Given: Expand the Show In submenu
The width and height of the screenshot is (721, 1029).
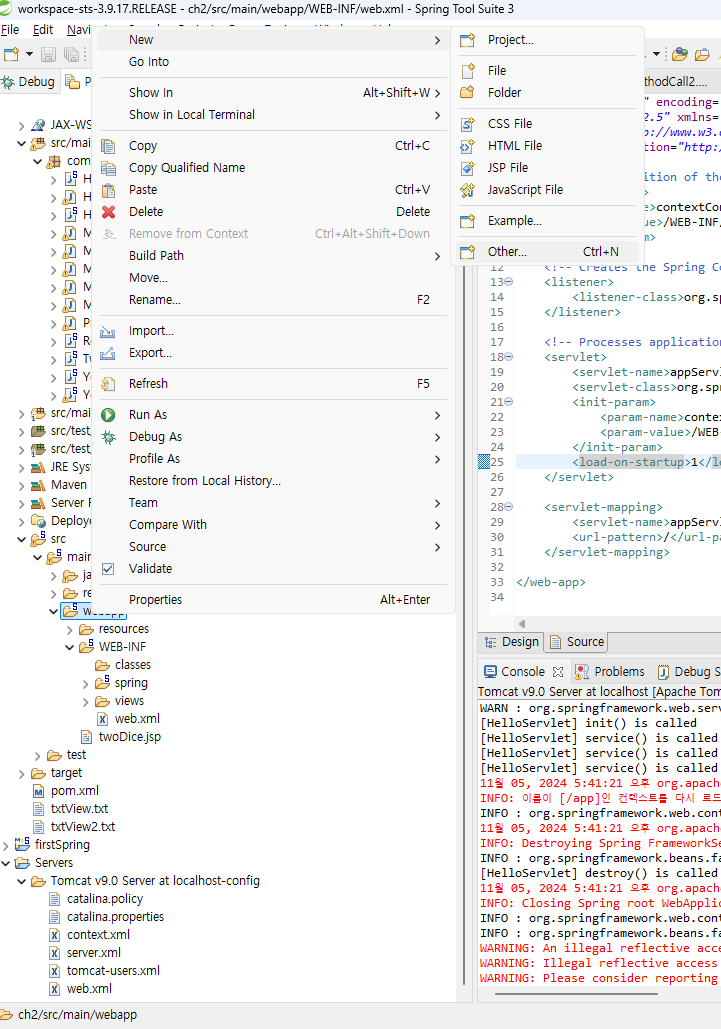Looking at the screenshot, I should (272, 93).
